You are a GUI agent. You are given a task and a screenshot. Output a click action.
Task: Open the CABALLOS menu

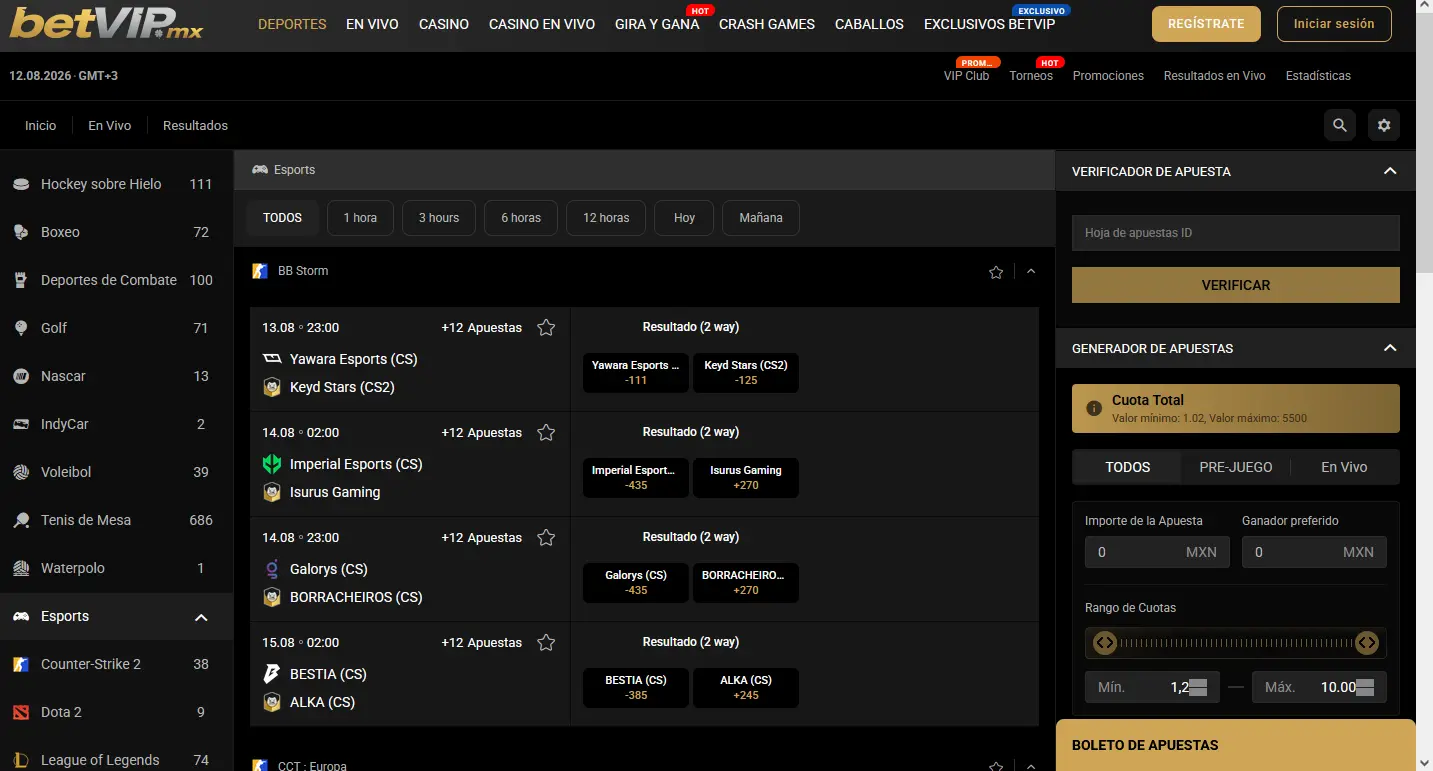tap(869, 24)
